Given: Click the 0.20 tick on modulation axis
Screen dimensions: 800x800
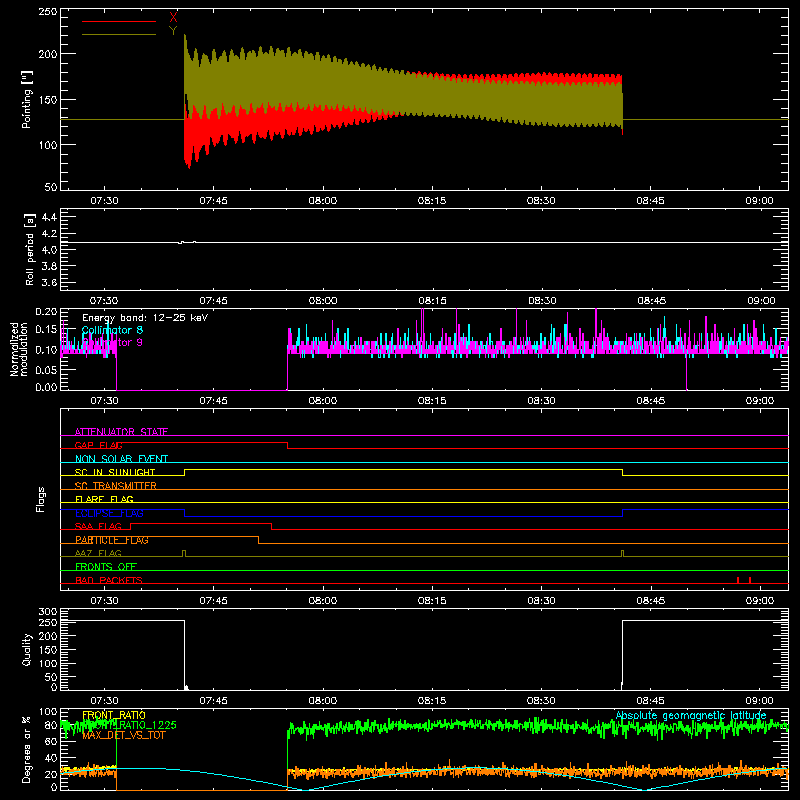Looking at the screenshot, I should pyautogui.click(x=46, y=312).
